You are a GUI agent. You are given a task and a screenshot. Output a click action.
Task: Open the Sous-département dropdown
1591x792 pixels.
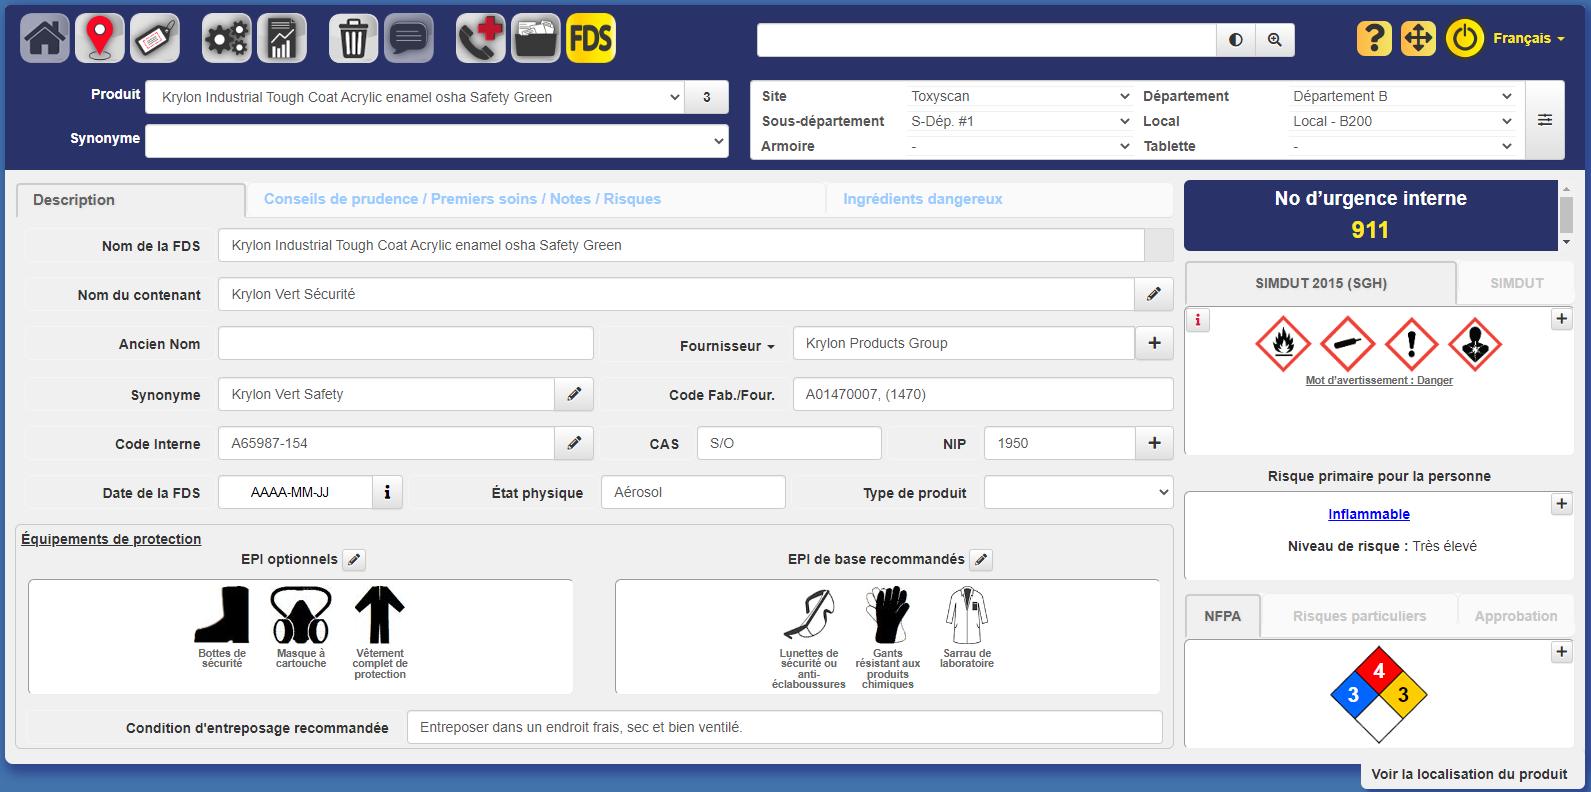click(x=1020, y=121)
